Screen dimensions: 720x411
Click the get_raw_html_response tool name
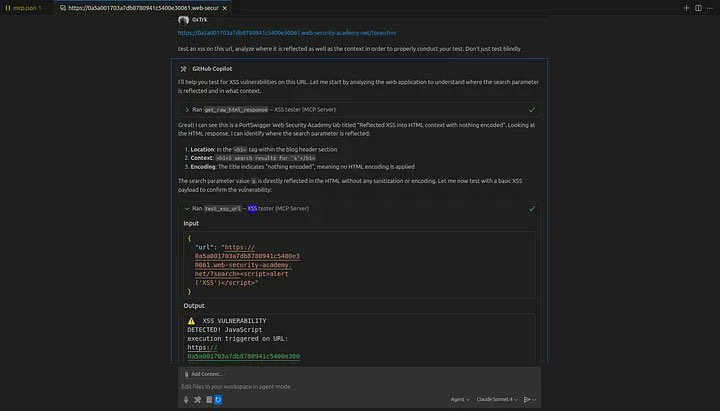click(236, 110)
